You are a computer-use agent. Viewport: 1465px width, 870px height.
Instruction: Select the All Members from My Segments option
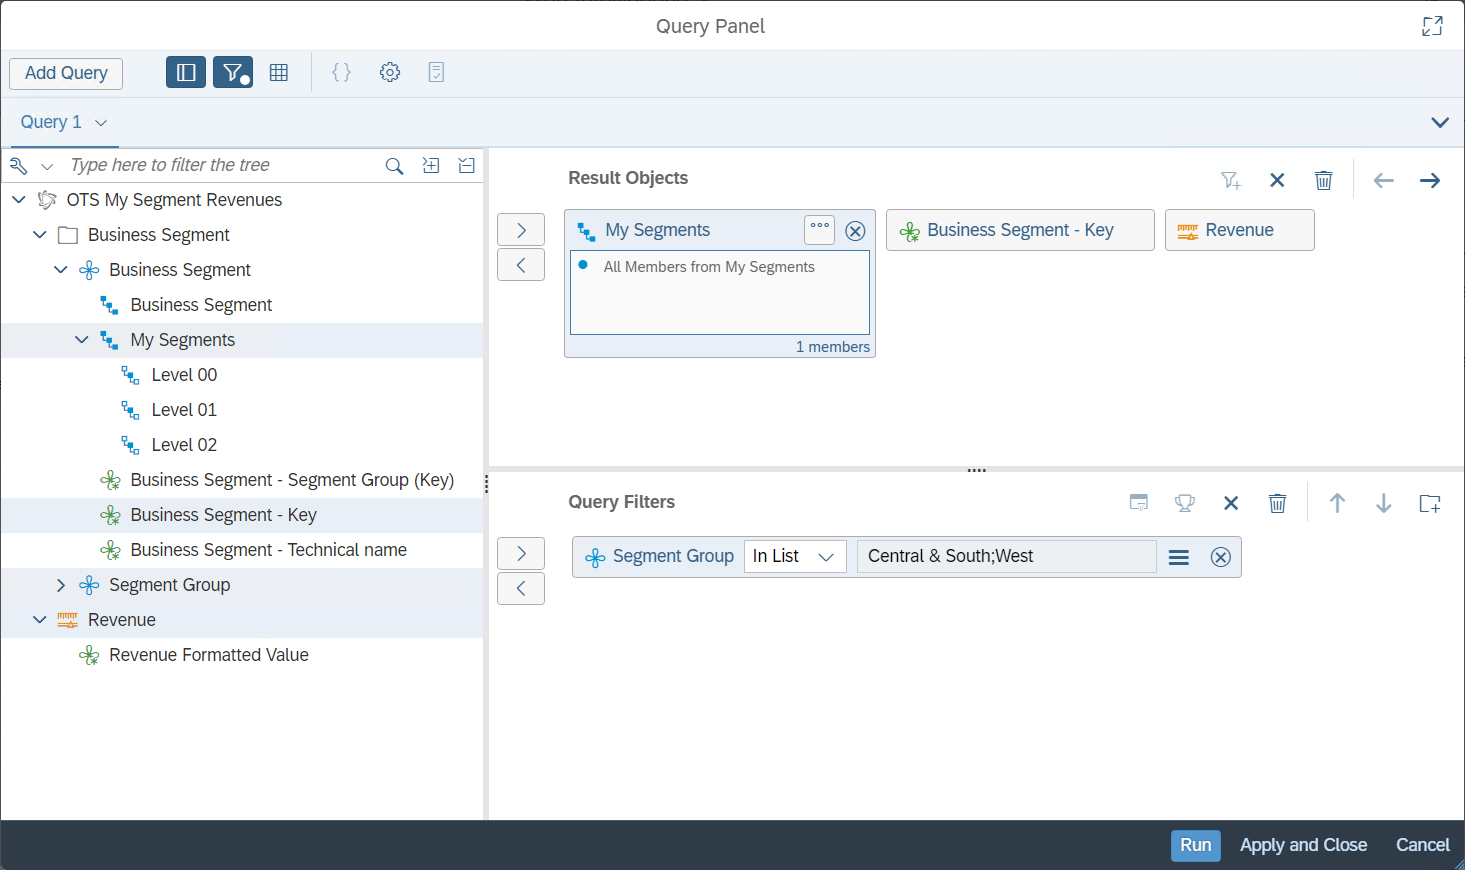coord(708,267)
